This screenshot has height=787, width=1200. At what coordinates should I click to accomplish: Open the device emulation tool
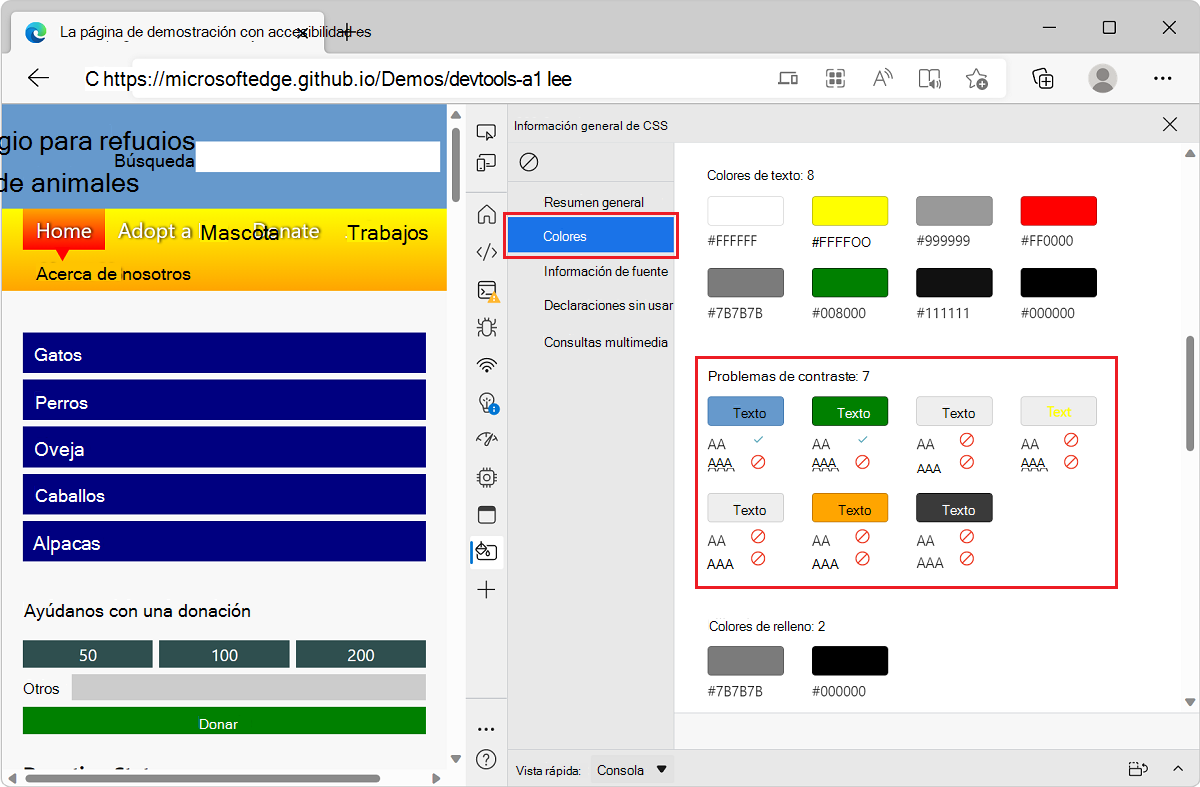coord(486,161)
